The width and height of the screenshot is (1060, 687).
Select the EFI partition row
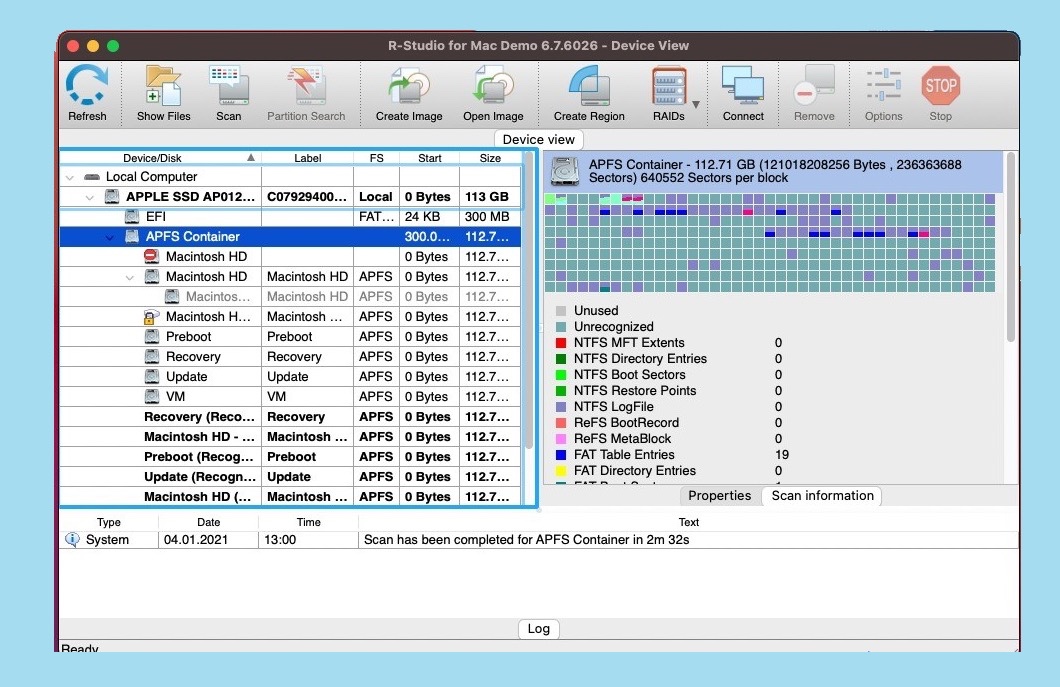point(156,217)
